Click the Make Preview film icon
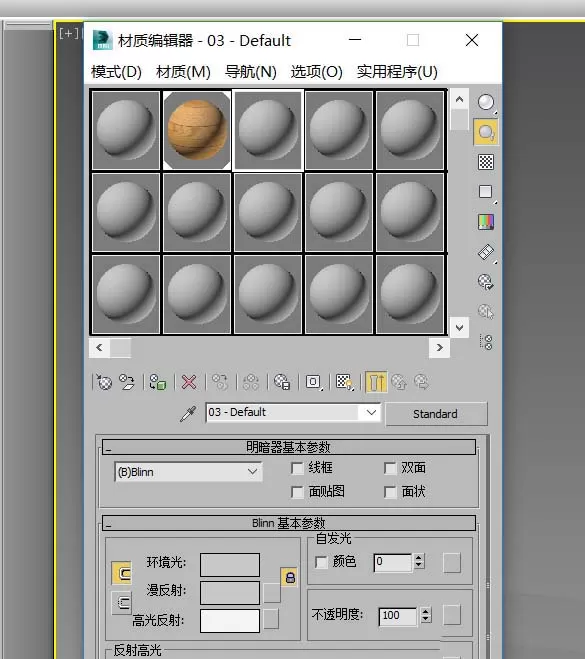585x659 pixels. click(x=486, y=252)
